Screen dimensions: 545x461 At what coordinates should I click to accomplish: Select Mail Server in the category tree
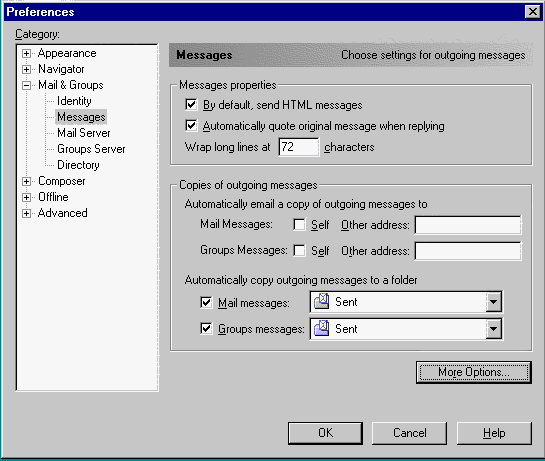point(83,133)
